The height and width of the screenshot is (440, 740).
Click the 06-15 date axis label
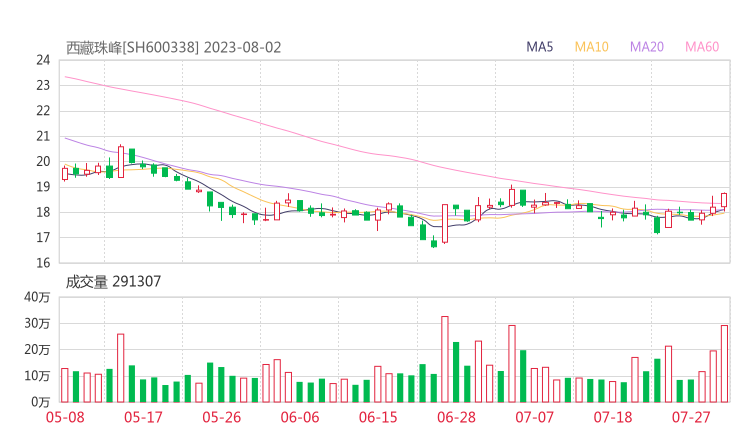pos(378,417)
